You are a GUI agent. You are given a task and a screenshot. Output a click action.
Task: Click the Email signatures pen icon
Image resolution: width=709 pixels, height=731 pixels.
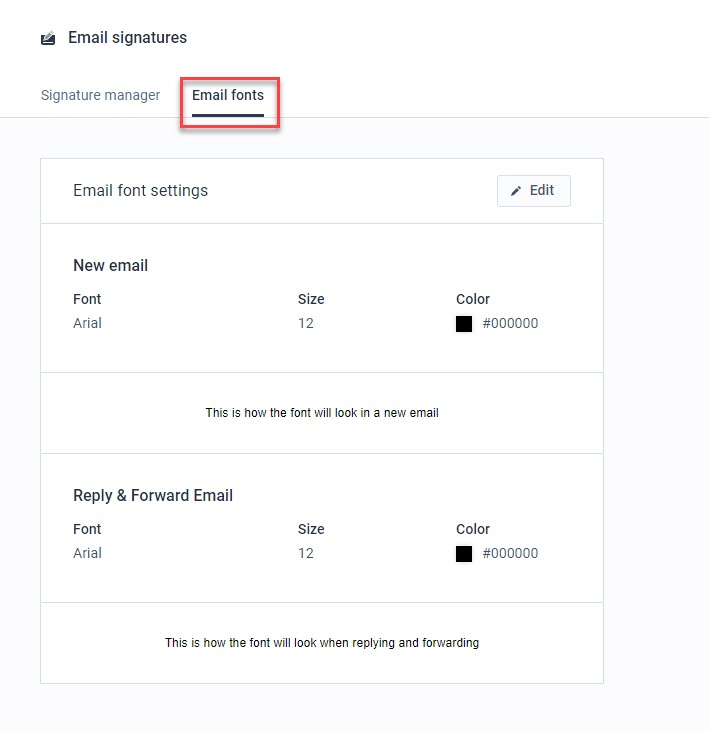click(x=48, y=38)
